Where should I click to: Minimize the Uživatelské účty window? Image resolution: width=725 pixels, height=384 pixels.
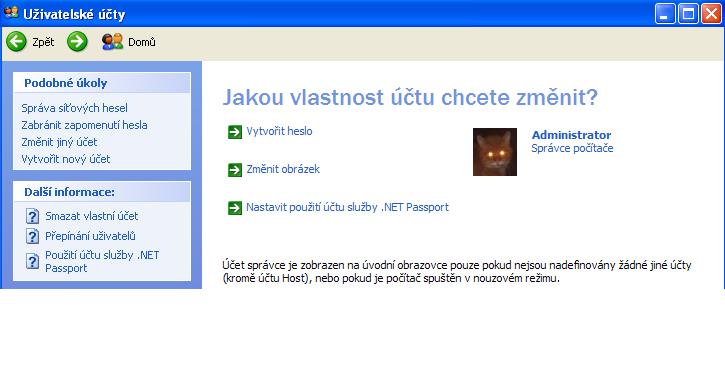tap(665, 13)
